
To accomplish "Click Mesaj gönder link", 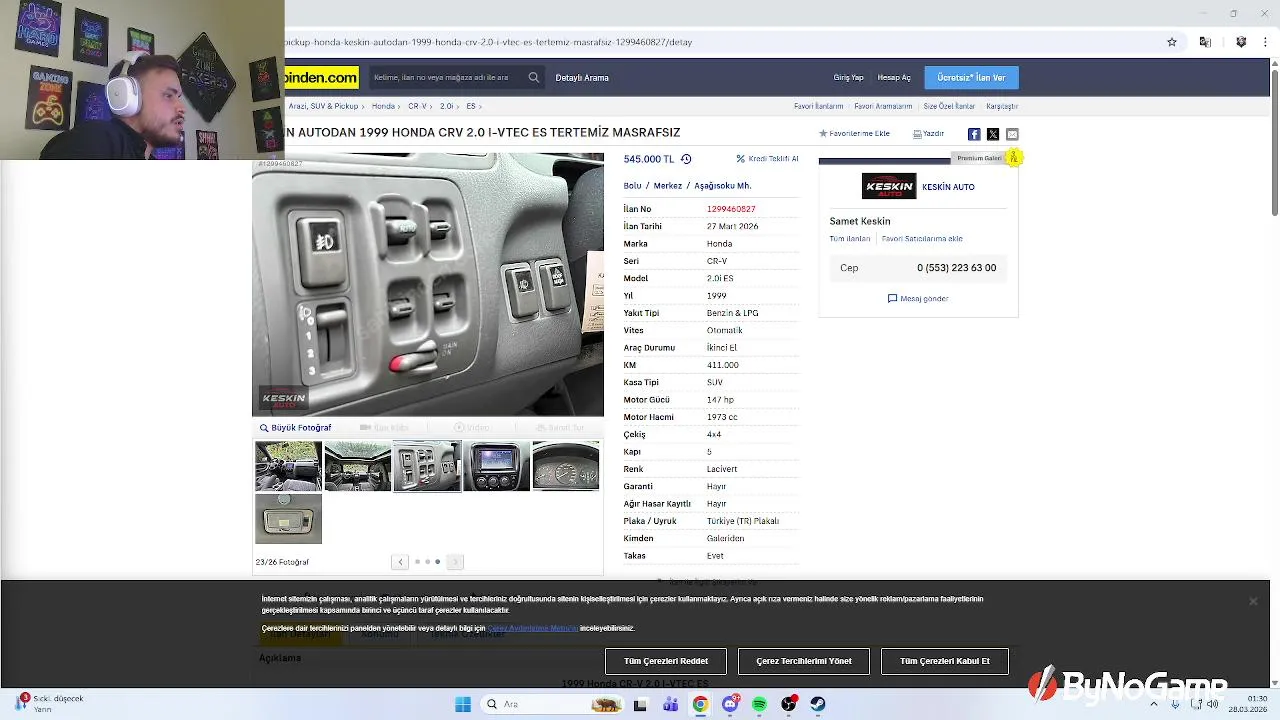I will point(918,299).
